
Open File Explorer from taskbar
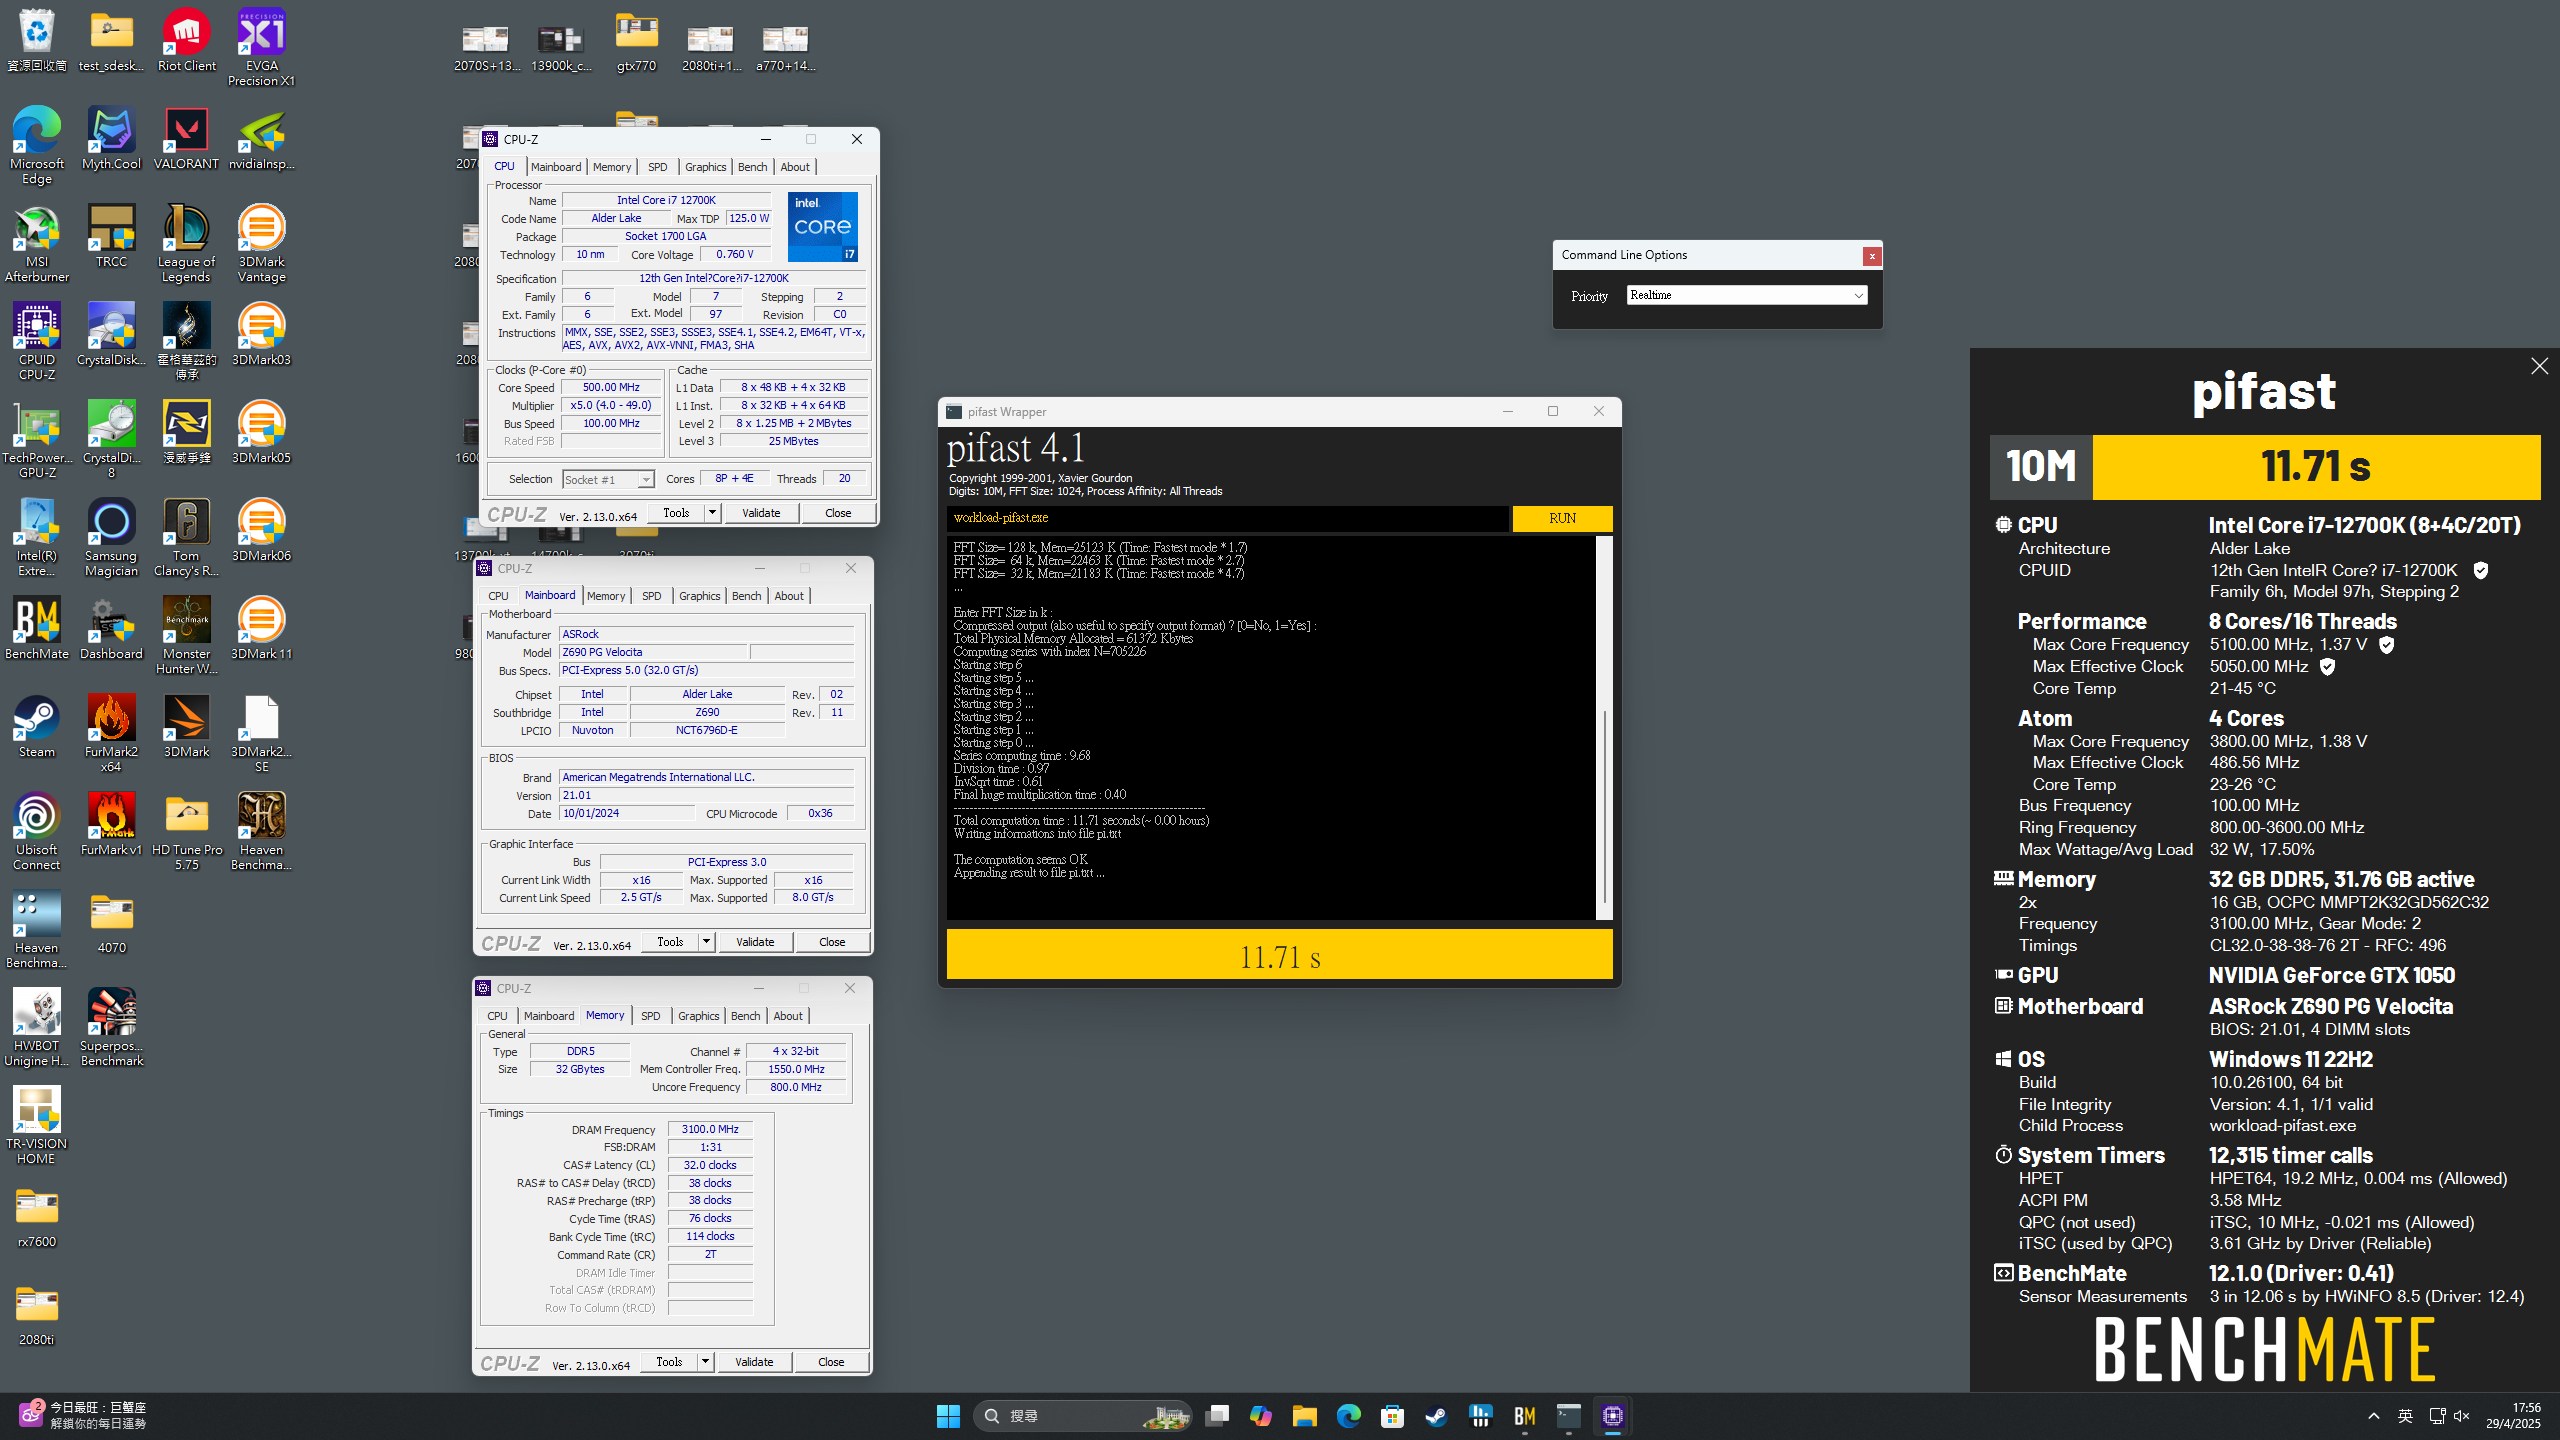[x=1304, y=1416]
